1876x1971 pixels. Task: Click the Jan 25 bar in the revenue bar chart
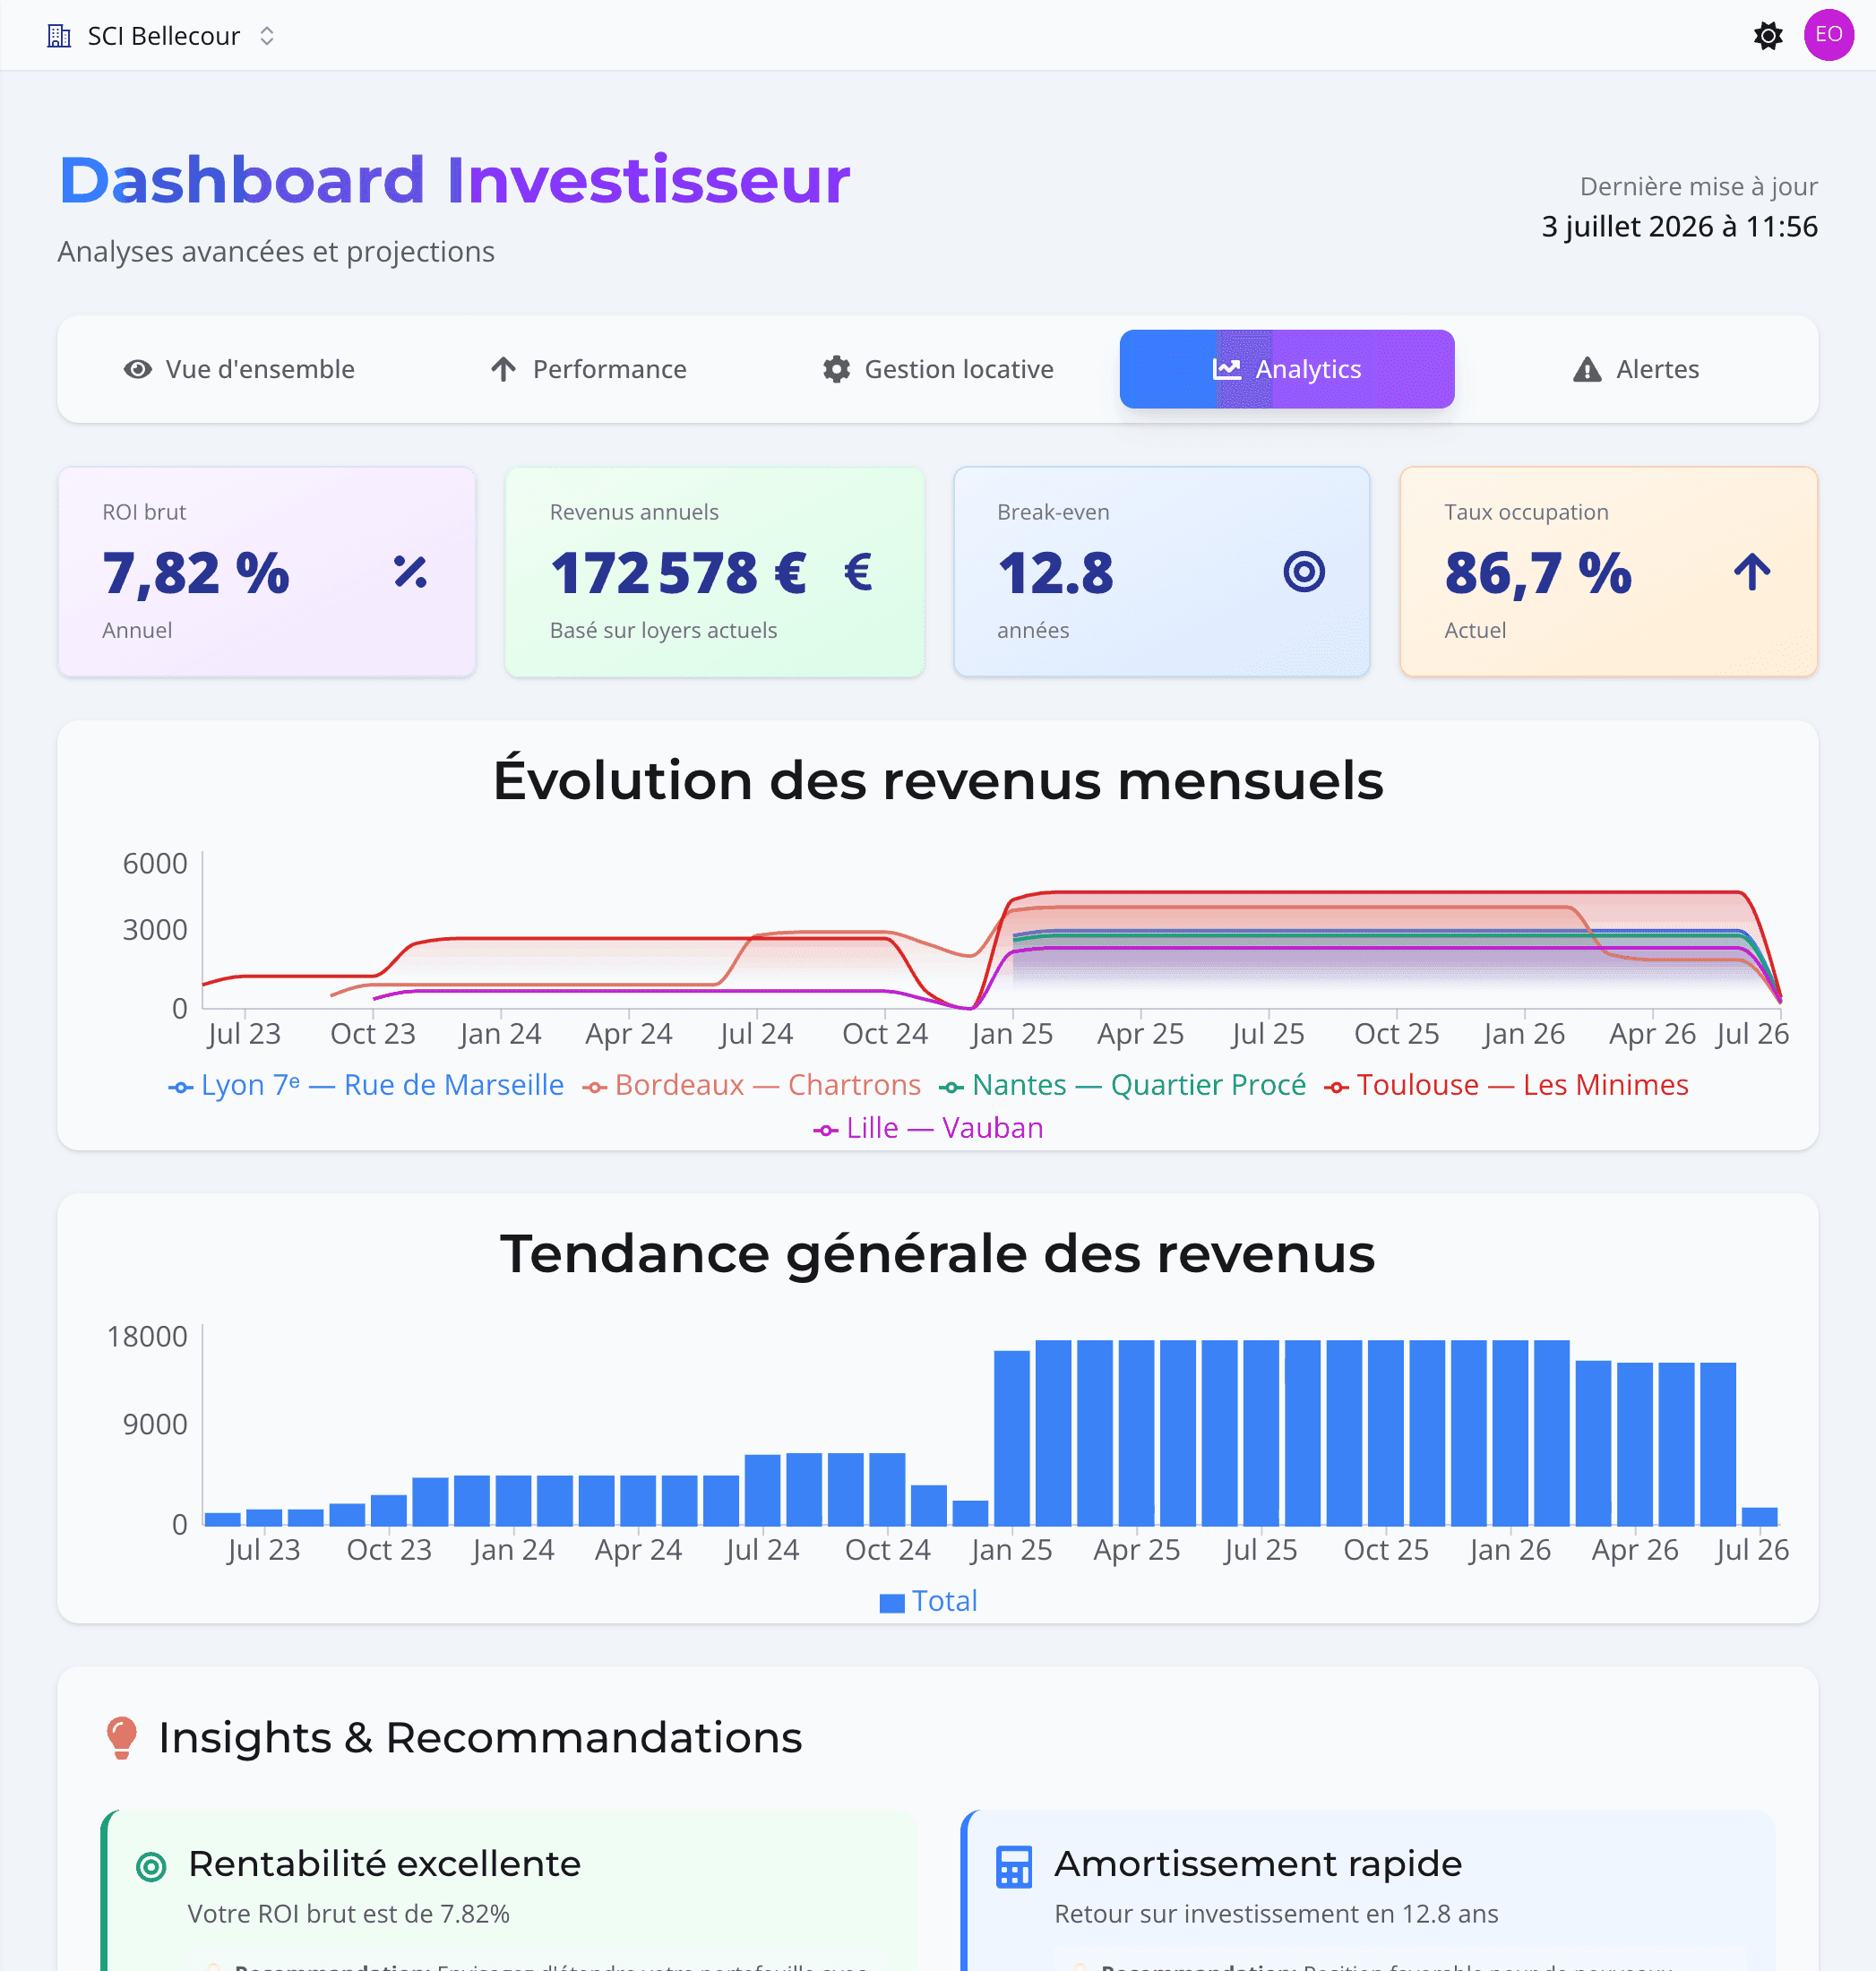1012,1438
